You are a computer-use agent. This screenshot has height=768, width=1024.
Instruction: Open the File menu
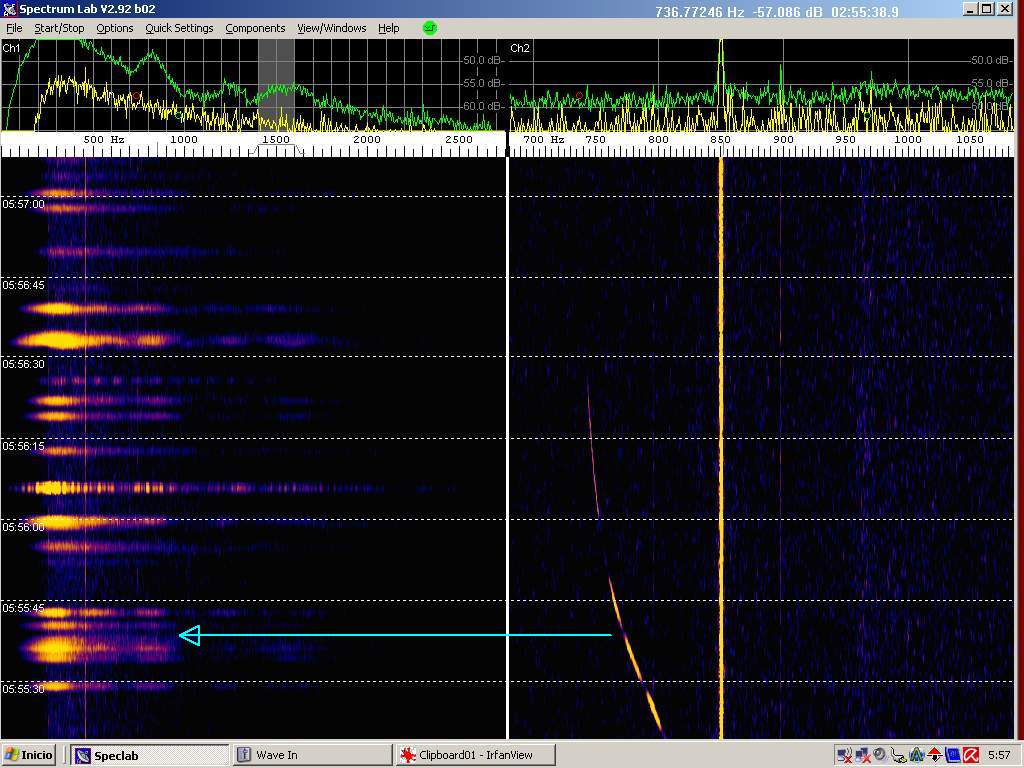click(14, 28)
